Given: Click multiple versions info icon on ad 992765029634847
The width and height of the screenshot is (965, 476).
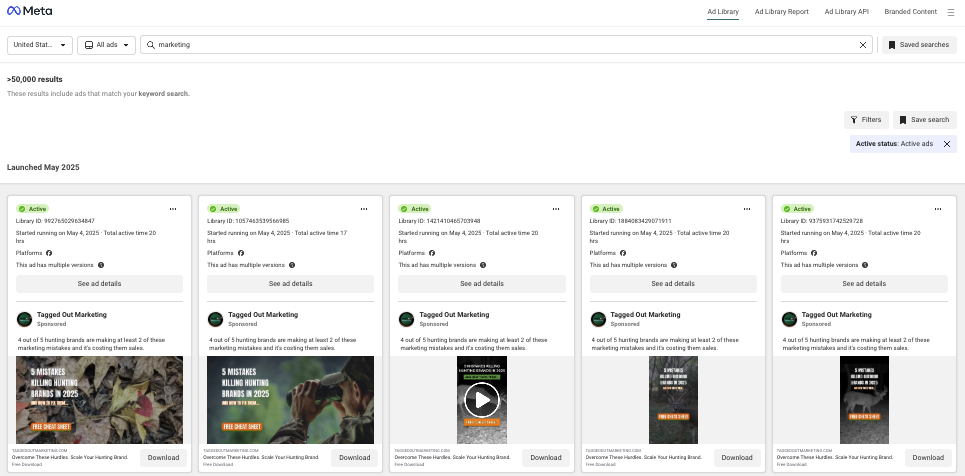Looking at the screenshot, I should pyautogui.click(x=101, y=265).
